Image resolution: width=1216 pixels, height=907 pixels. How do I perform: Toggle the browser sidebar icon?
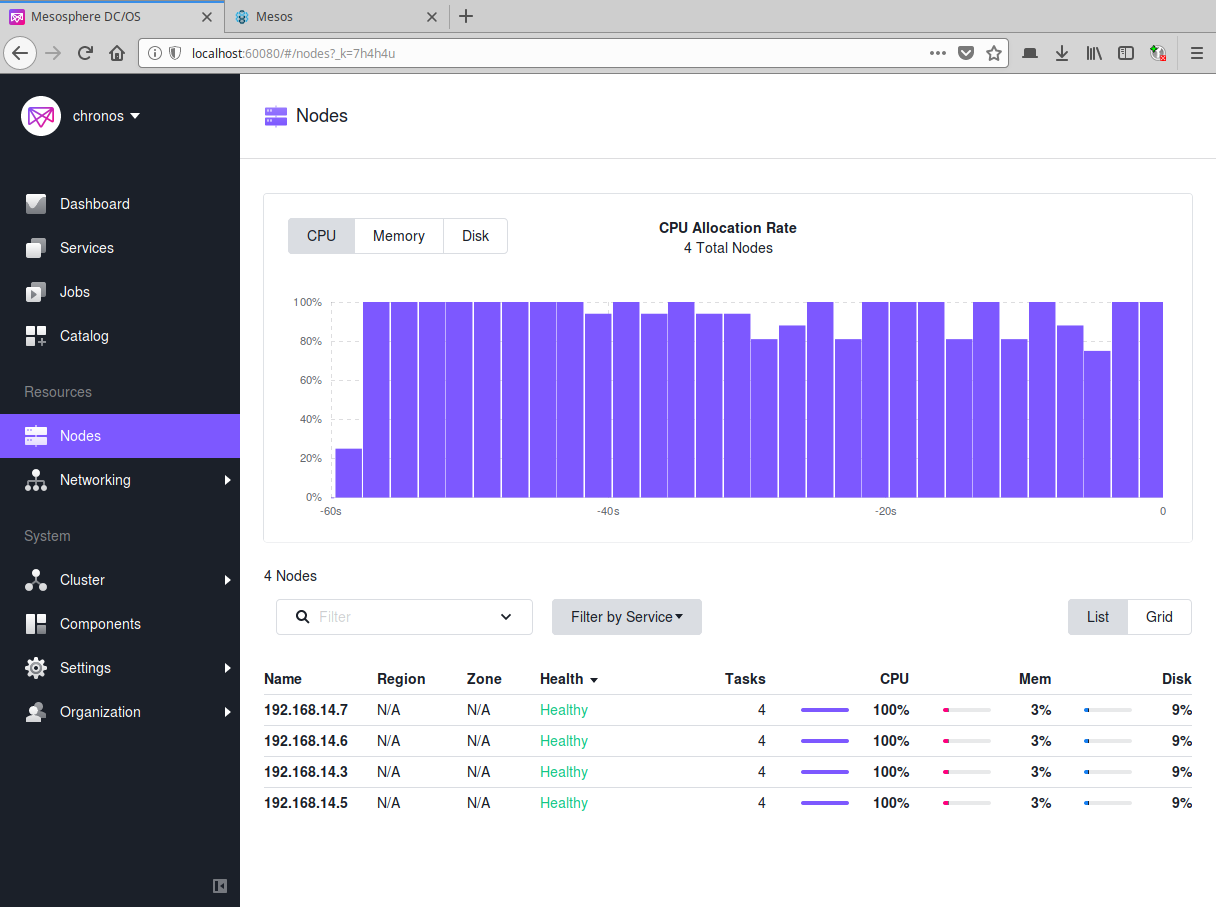[x=1126, y=53]
